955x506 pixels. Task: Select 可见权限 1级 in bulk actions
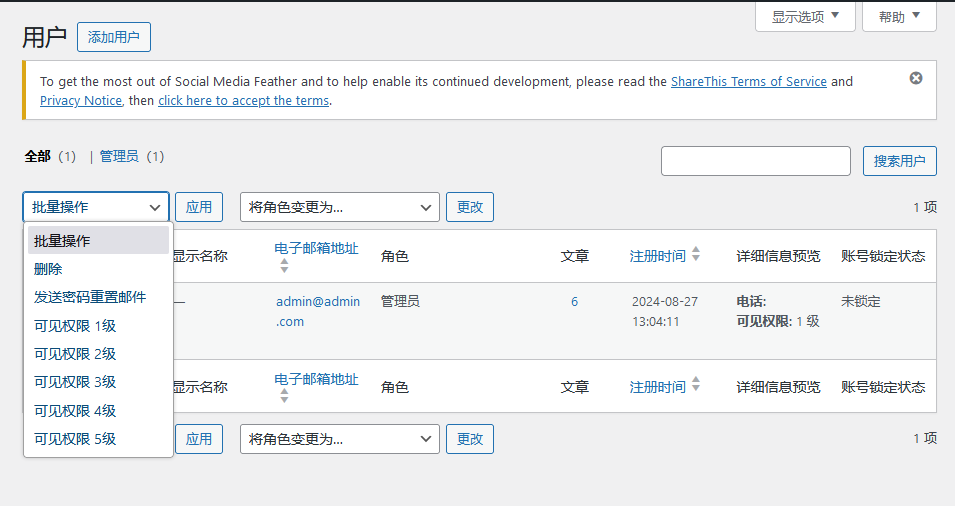pyautogui.click(x=98, y=326)
